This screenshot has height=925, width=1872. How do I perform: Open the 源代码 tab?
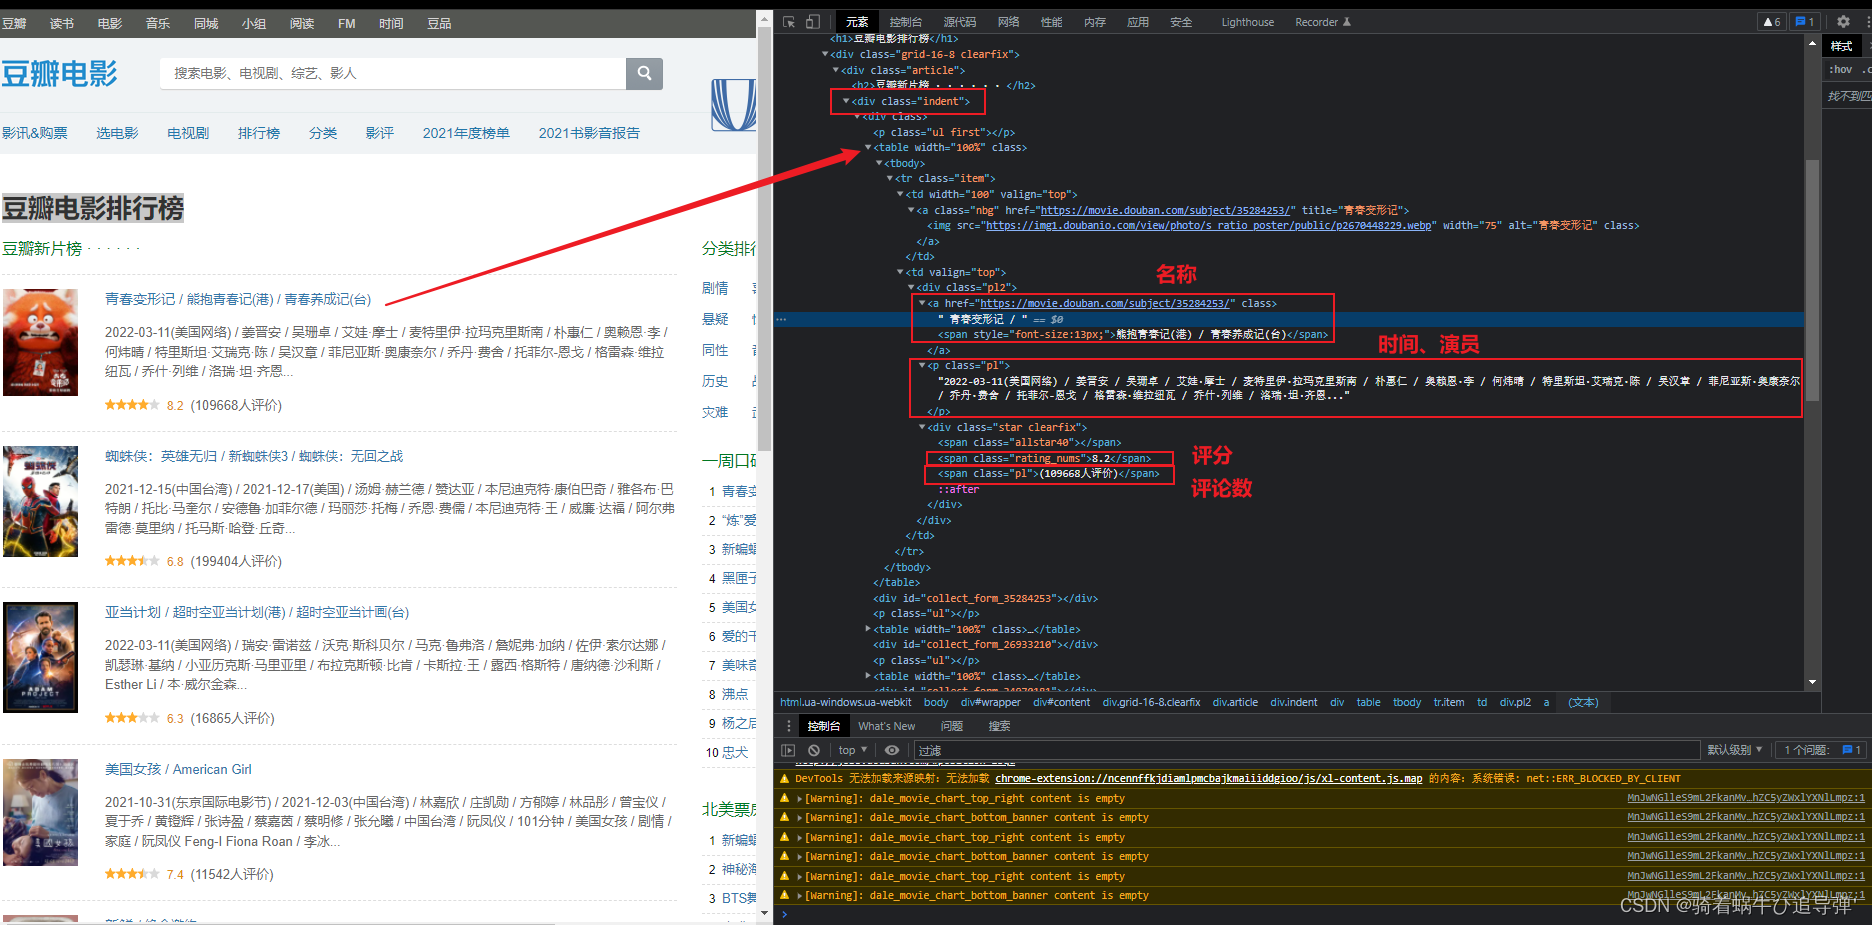pyautogui.click(x=960, y=22)
